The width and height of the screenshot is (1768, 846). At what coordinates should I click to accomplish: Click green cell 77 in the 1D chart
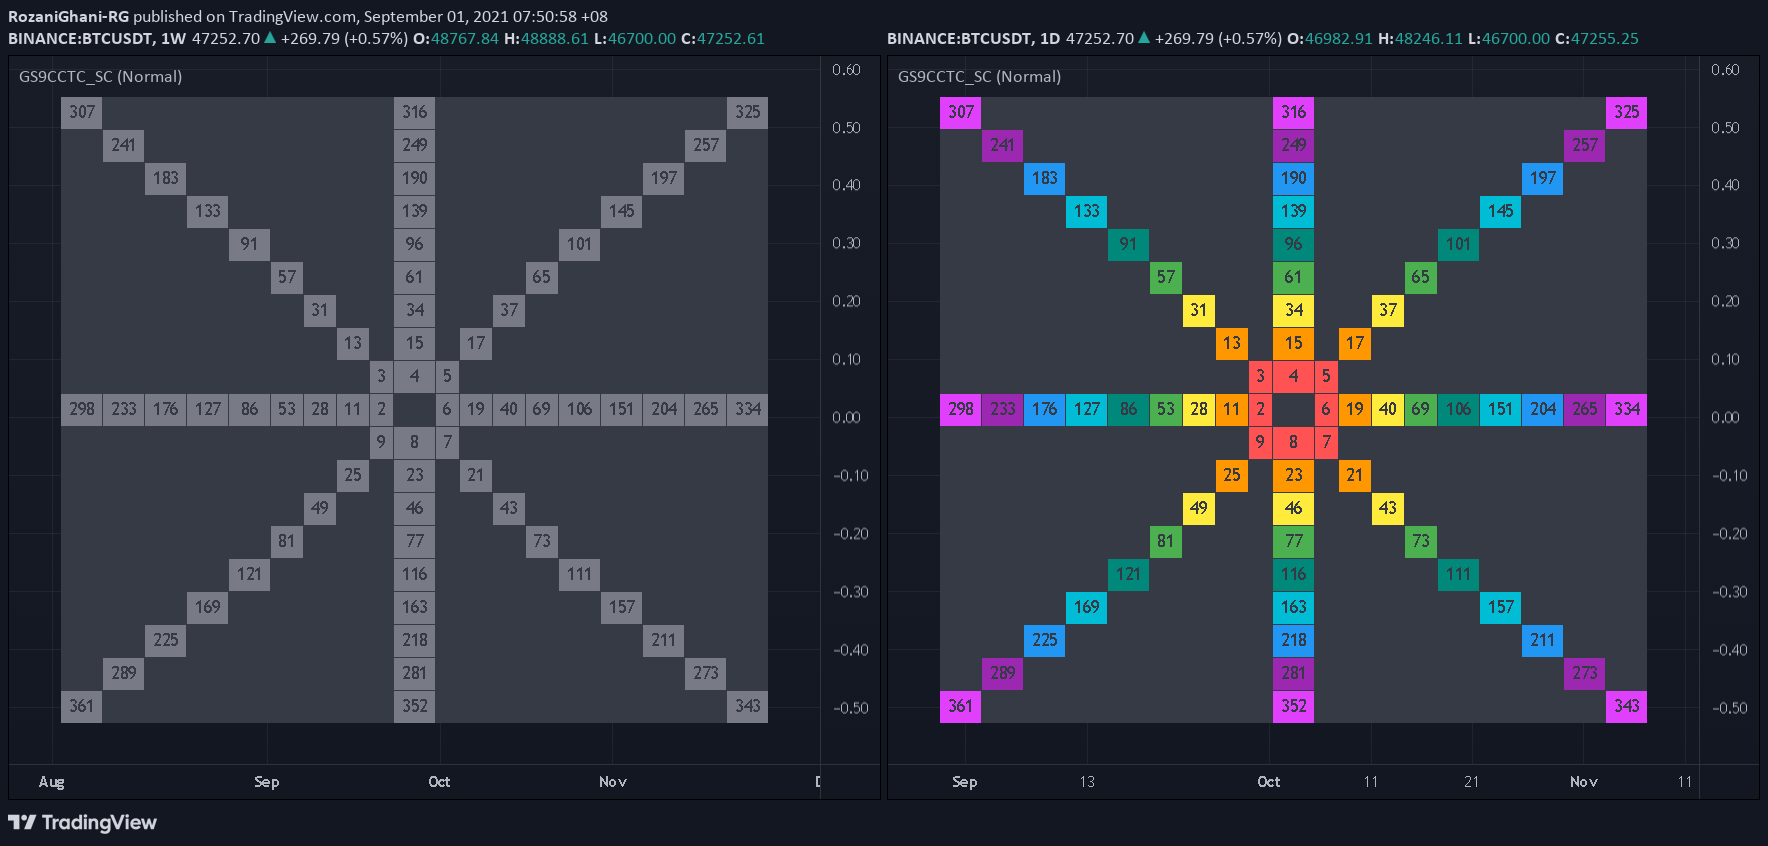[x=1293, y=541]
